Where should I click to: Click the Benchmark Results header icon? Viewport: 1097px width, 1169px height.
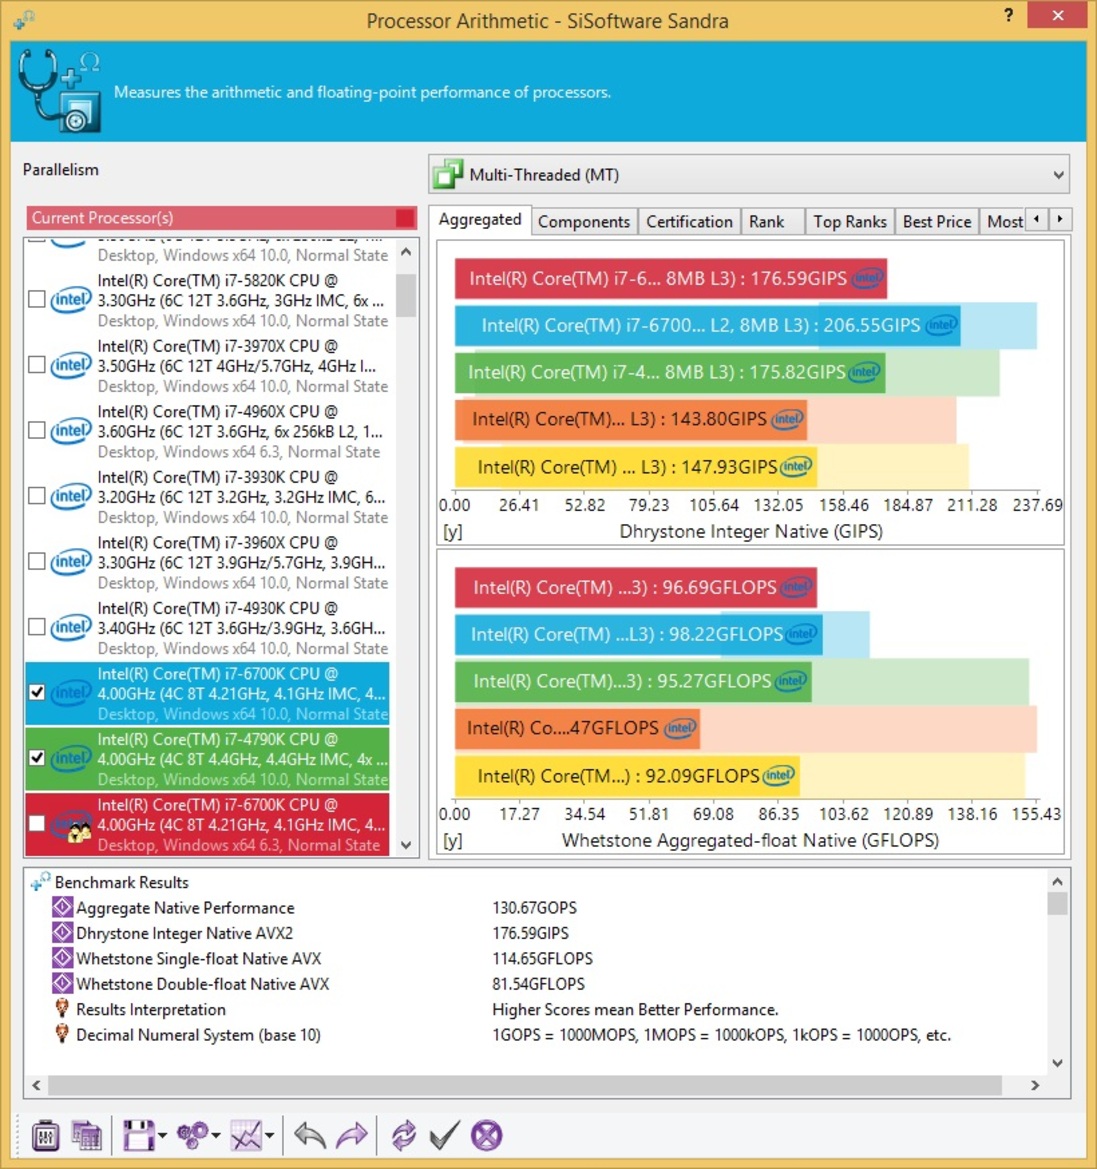tap(40, 882)
